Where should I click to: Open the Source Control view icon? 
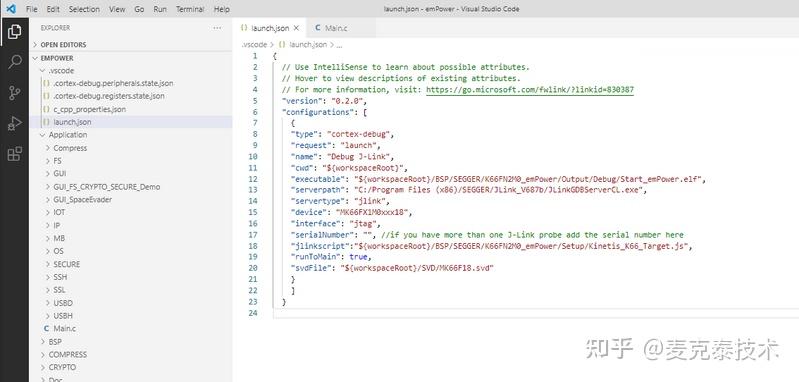(14, 93)
